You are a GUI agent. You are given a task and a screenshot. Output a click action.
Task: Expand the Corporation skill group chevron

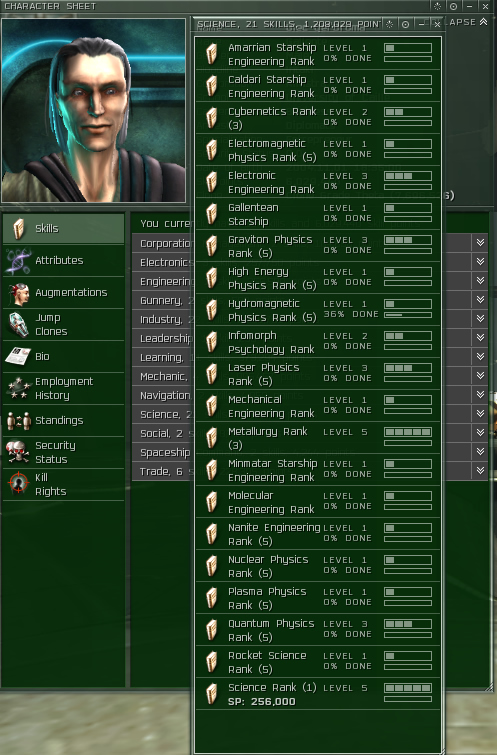pyautogui.click(x=480, y=243)
